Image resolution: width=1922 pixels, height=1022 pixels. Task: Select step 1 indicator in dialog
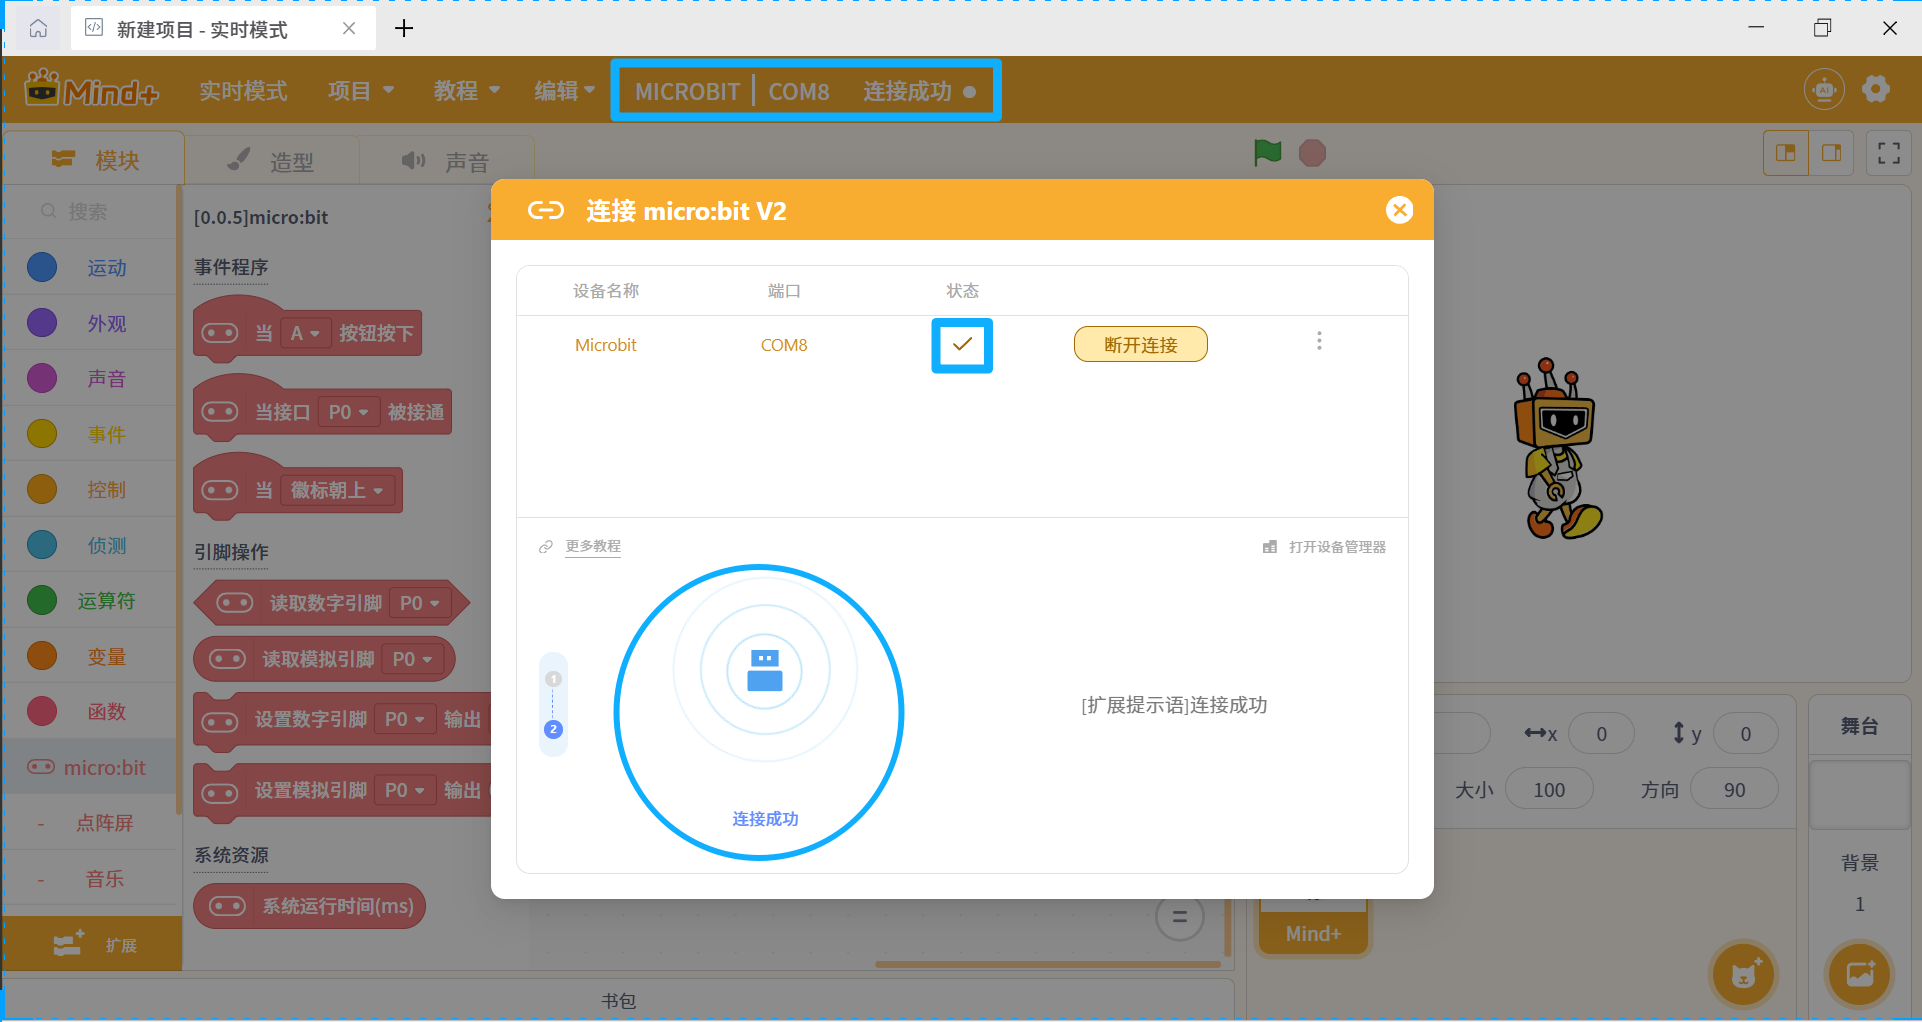(553, 679)
